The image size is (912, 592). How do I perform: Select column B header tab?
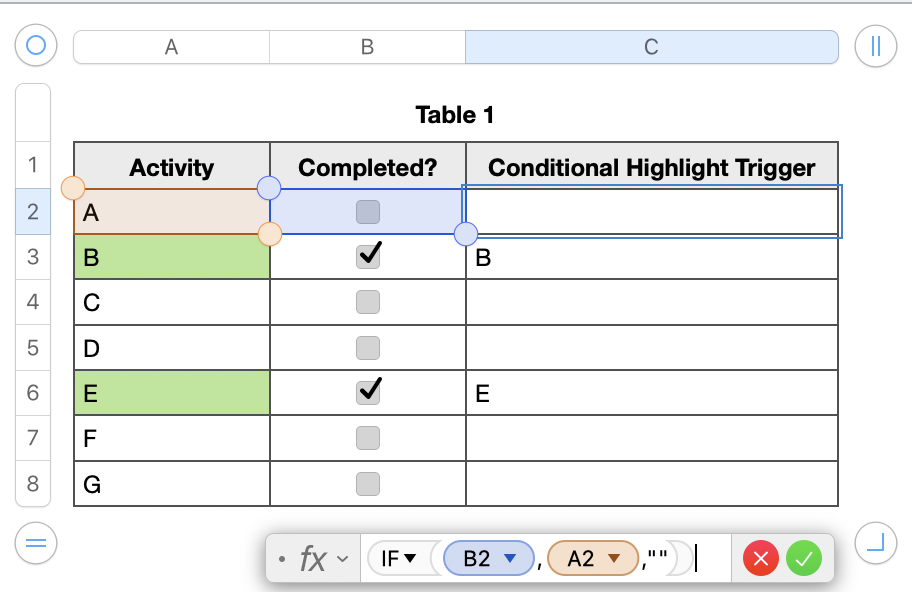point(367,47)
